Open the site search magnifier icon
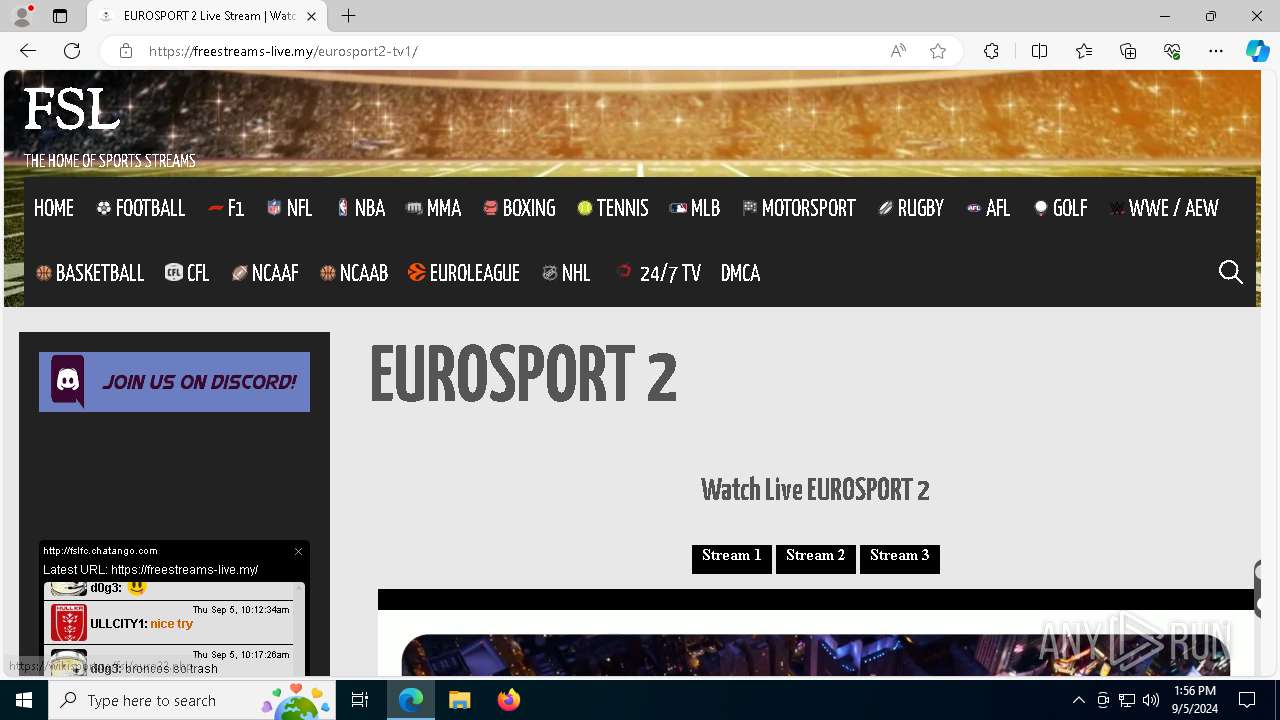This screenshot has width=1280, height=720. tap(1230, 272)
